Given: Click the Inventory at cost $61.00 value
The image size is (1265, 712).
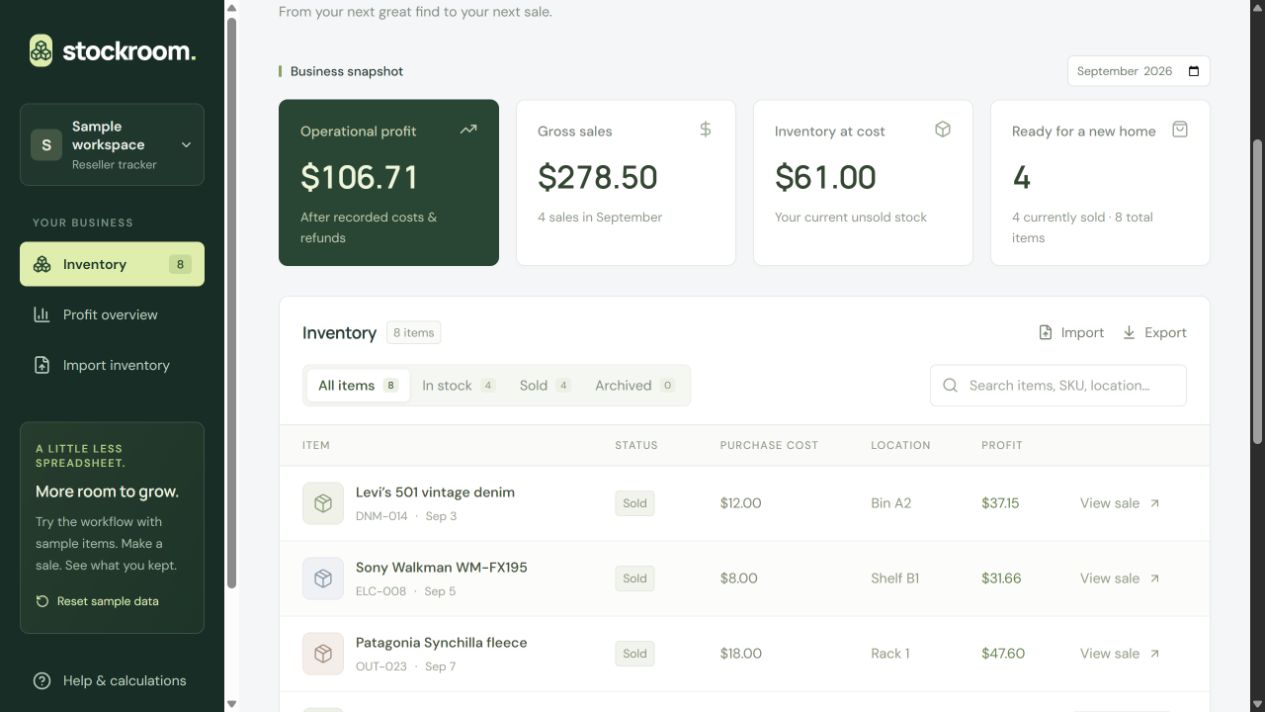Looking at the screenshot, I should coord(825,177).
